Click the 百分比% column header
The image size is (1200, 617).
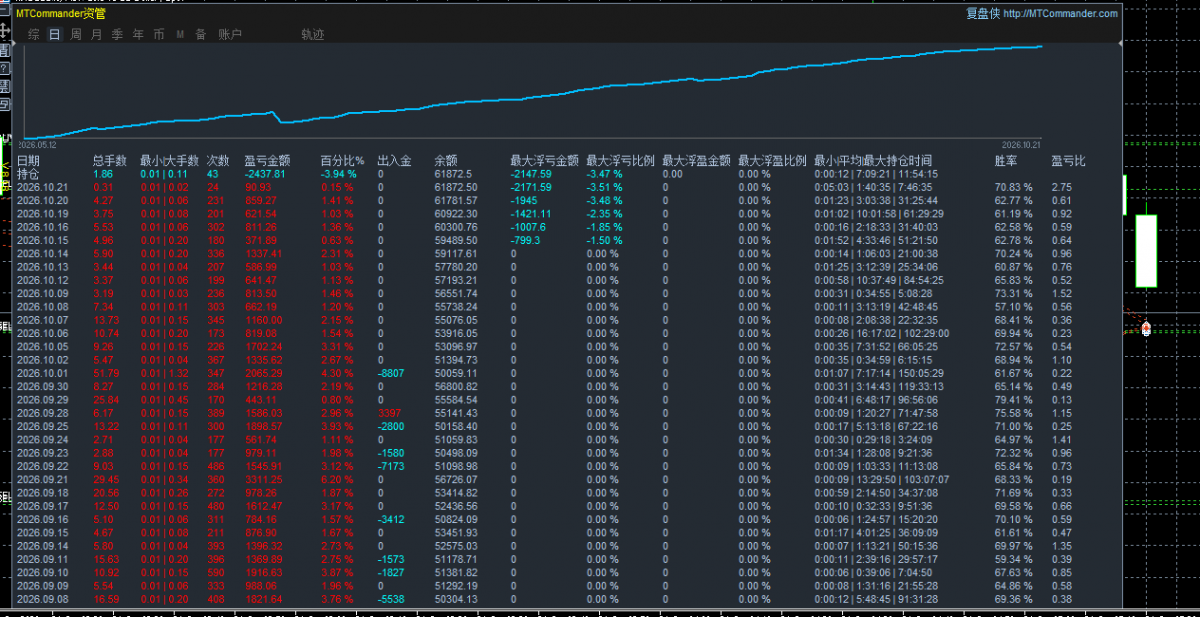[342, 160]
